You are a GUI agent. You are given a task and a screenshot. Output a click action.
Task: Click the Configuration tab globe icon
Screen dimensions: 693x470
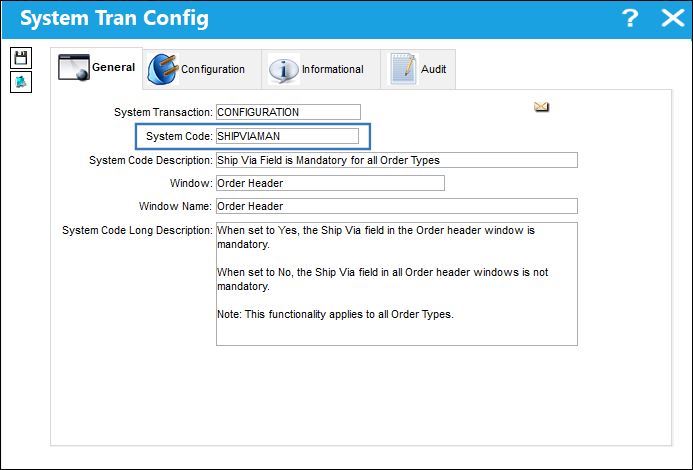pos(162,69)
